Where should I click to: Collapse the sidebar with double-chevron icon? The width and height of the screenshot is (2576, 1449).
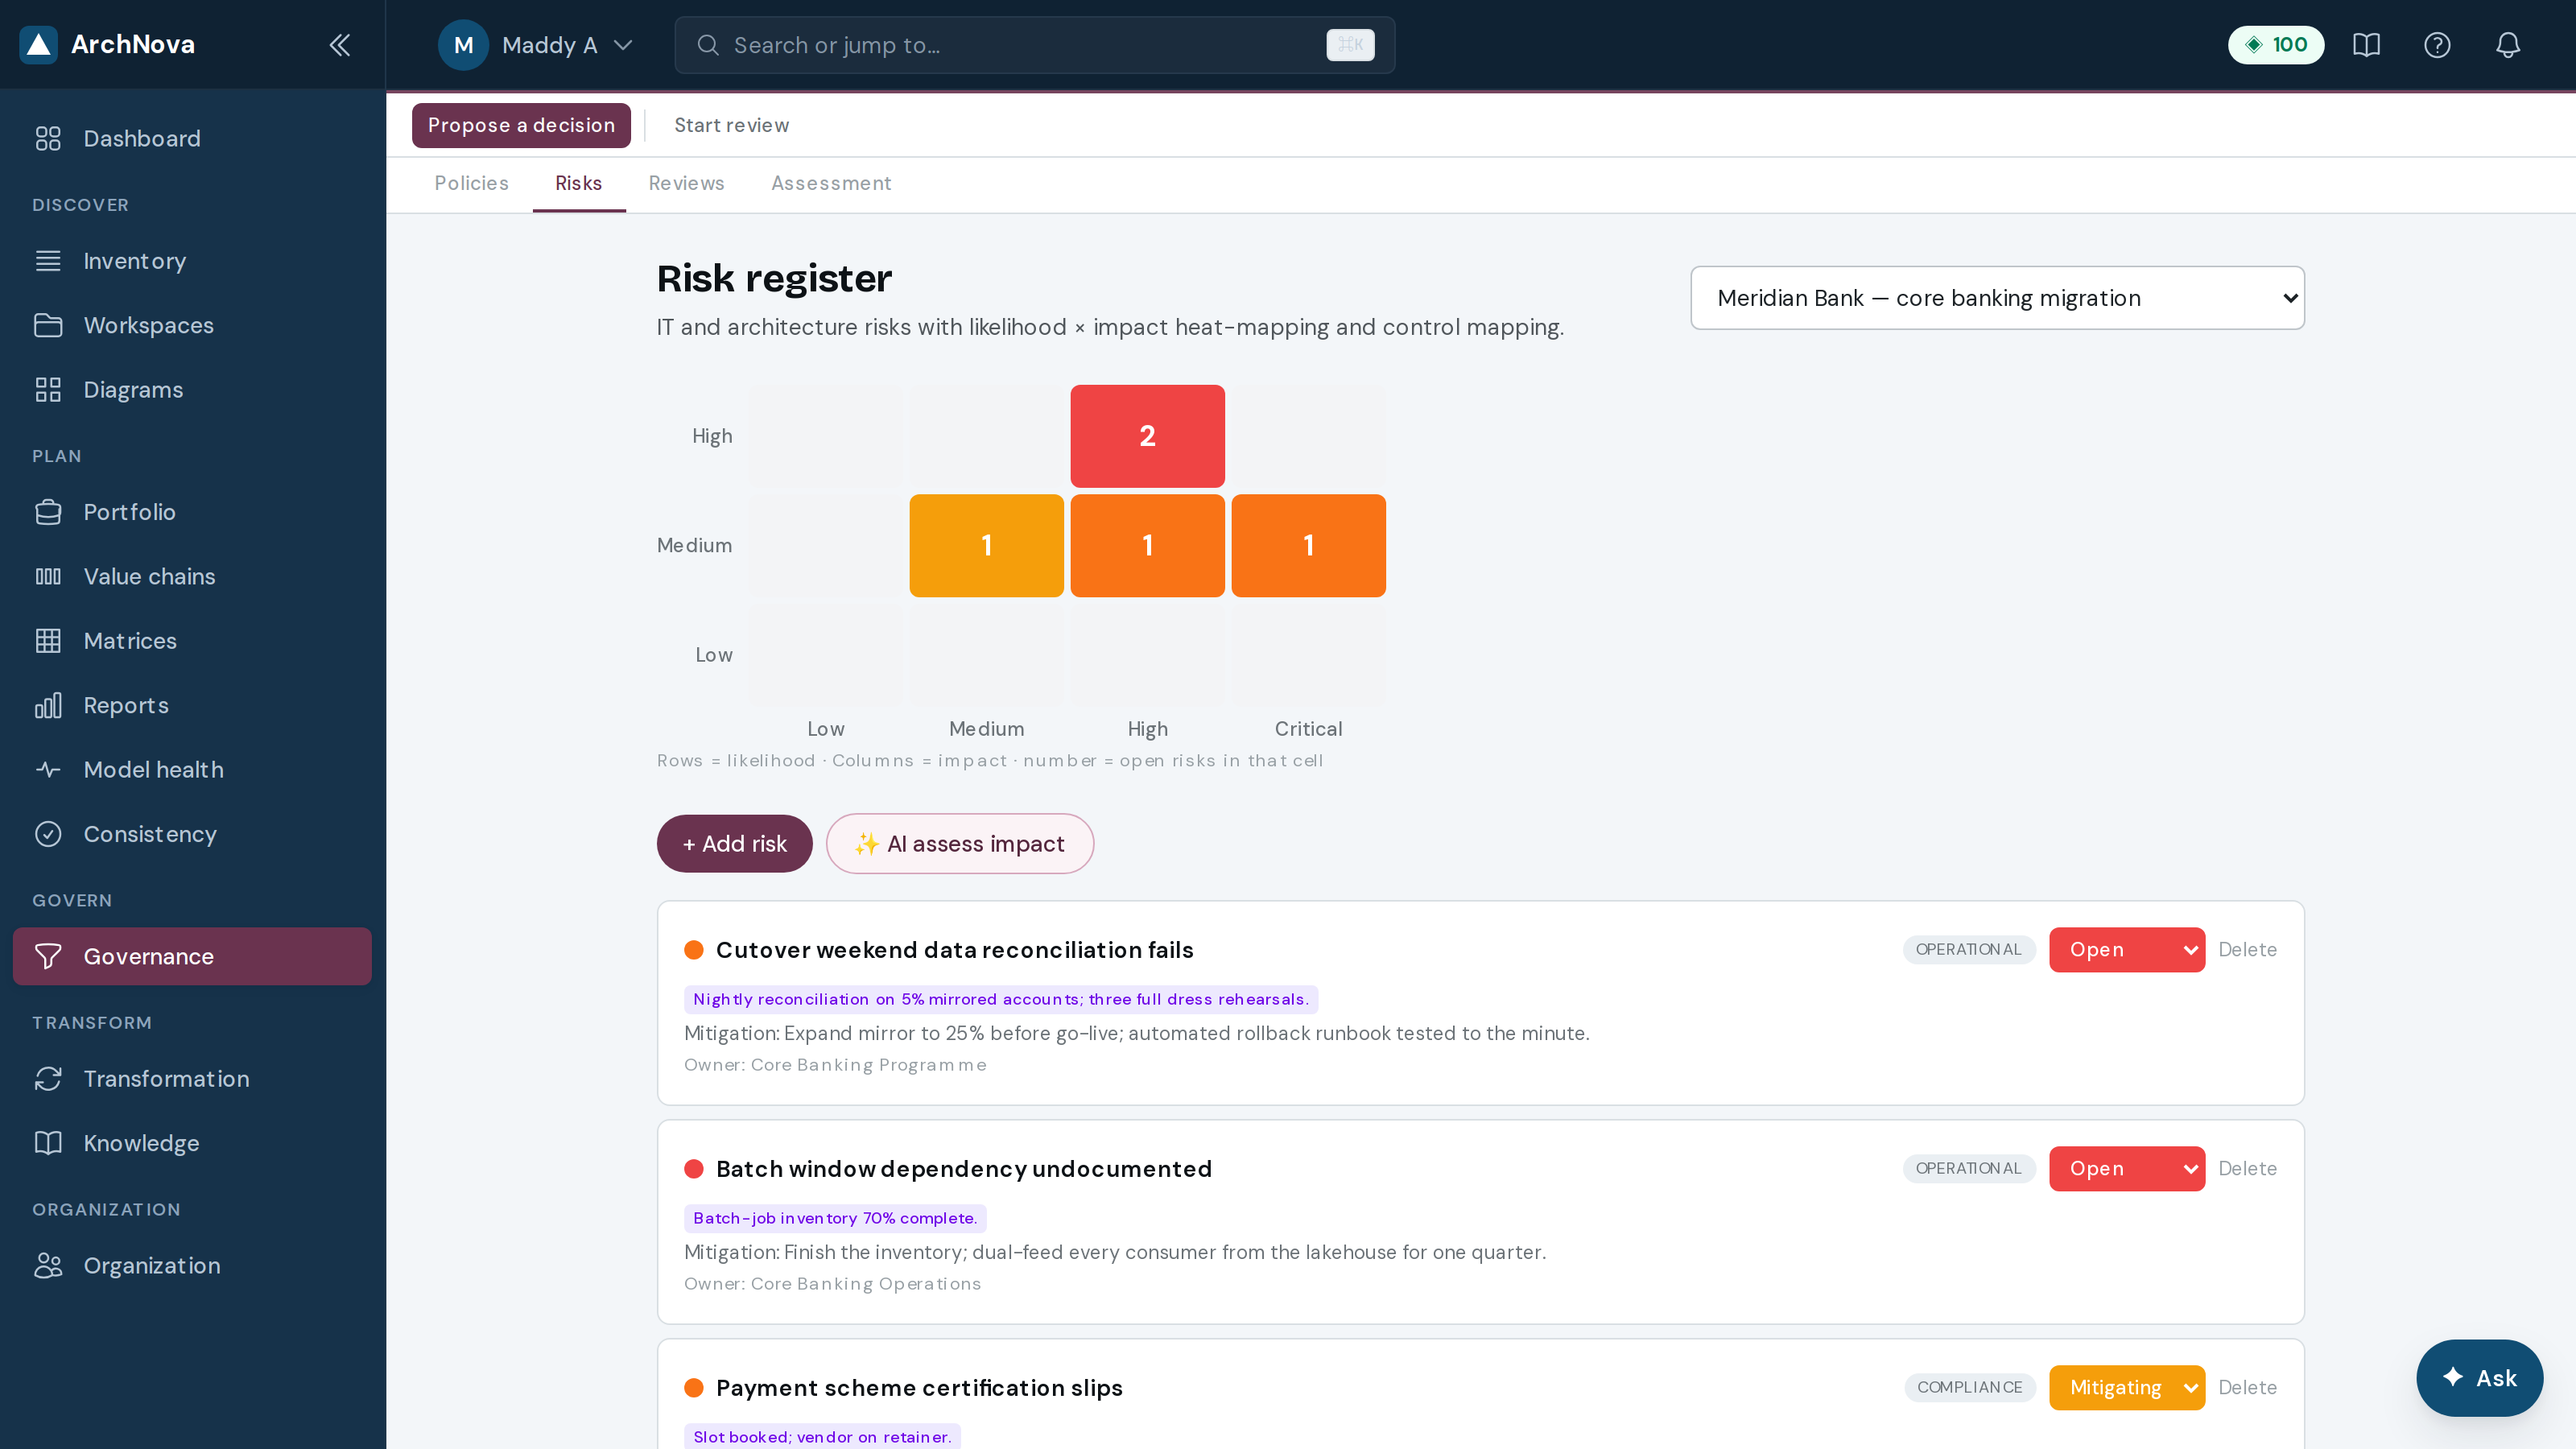[x=340, y=45]
